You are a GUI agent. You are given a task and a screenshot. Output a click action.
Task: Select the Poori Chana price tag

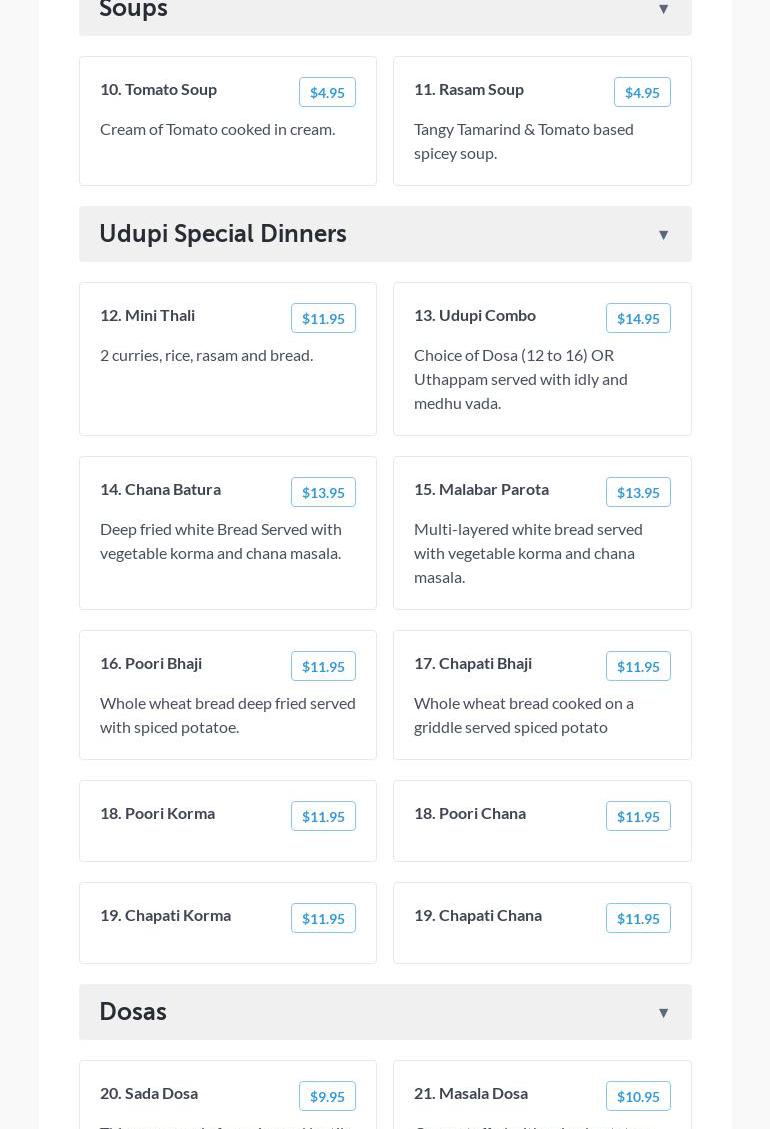[638, 816]
